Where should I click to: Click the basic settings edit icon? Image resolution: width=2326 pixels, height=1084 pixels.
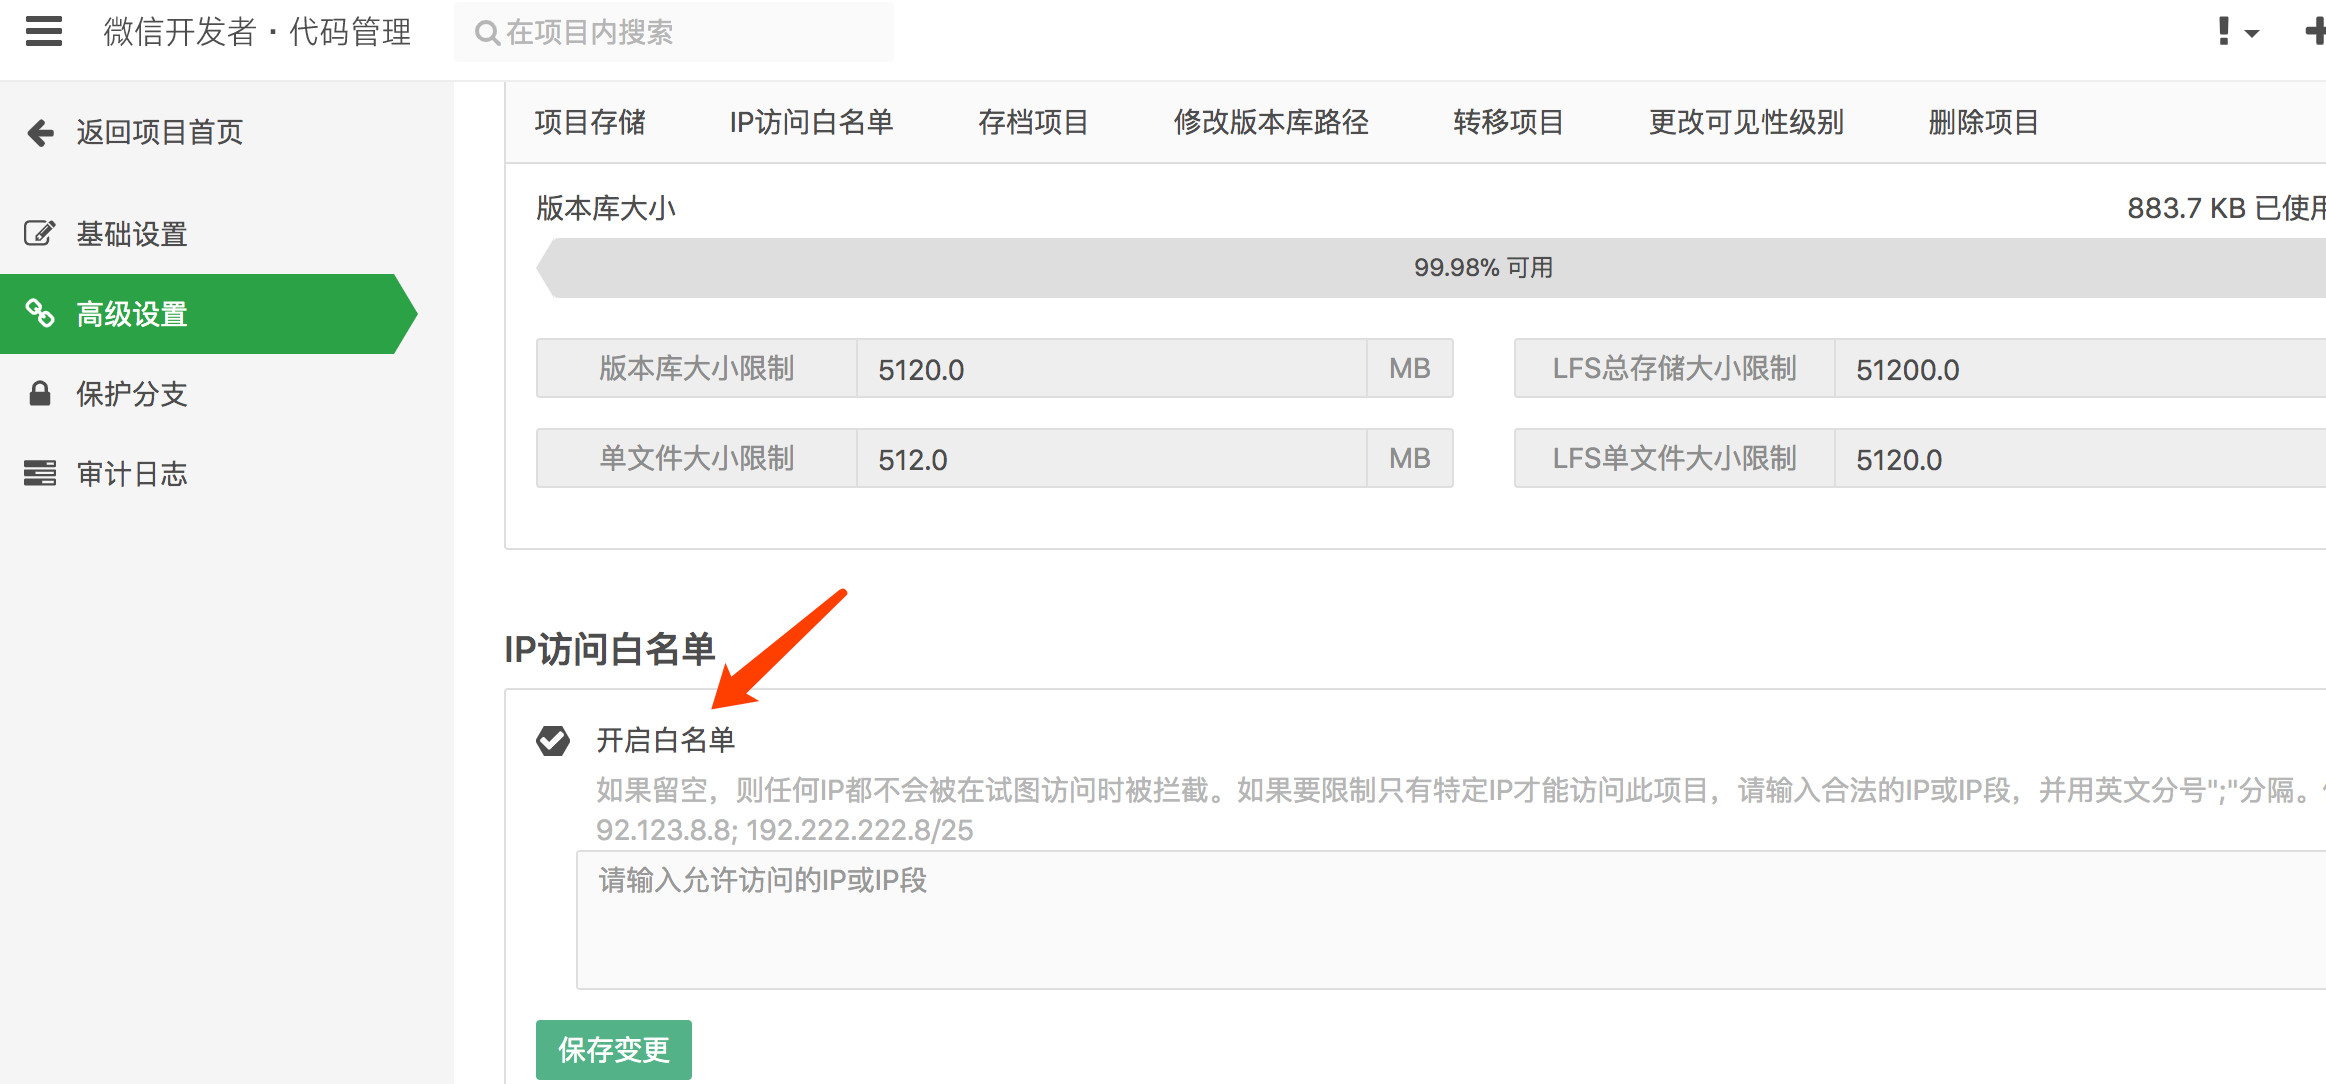[39, 233]
